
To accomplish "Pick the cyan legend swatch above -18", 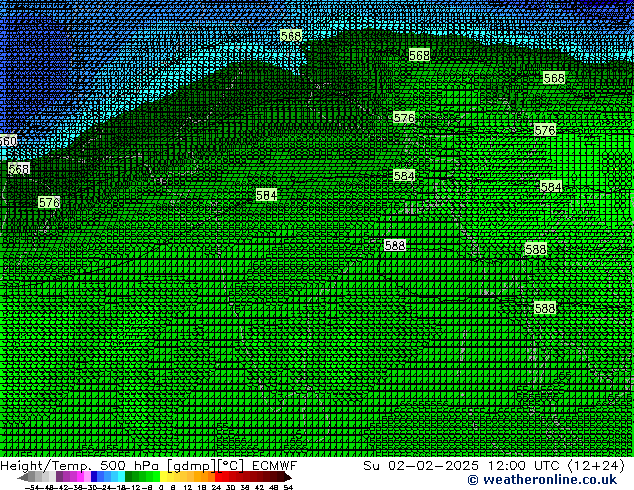I will click(x=121, y=476).
